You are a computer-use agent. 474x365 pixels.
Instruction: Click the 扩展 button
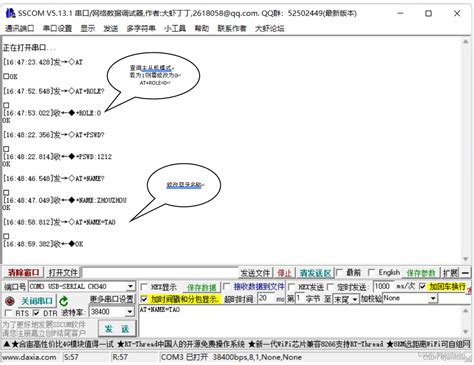point(450,273)
